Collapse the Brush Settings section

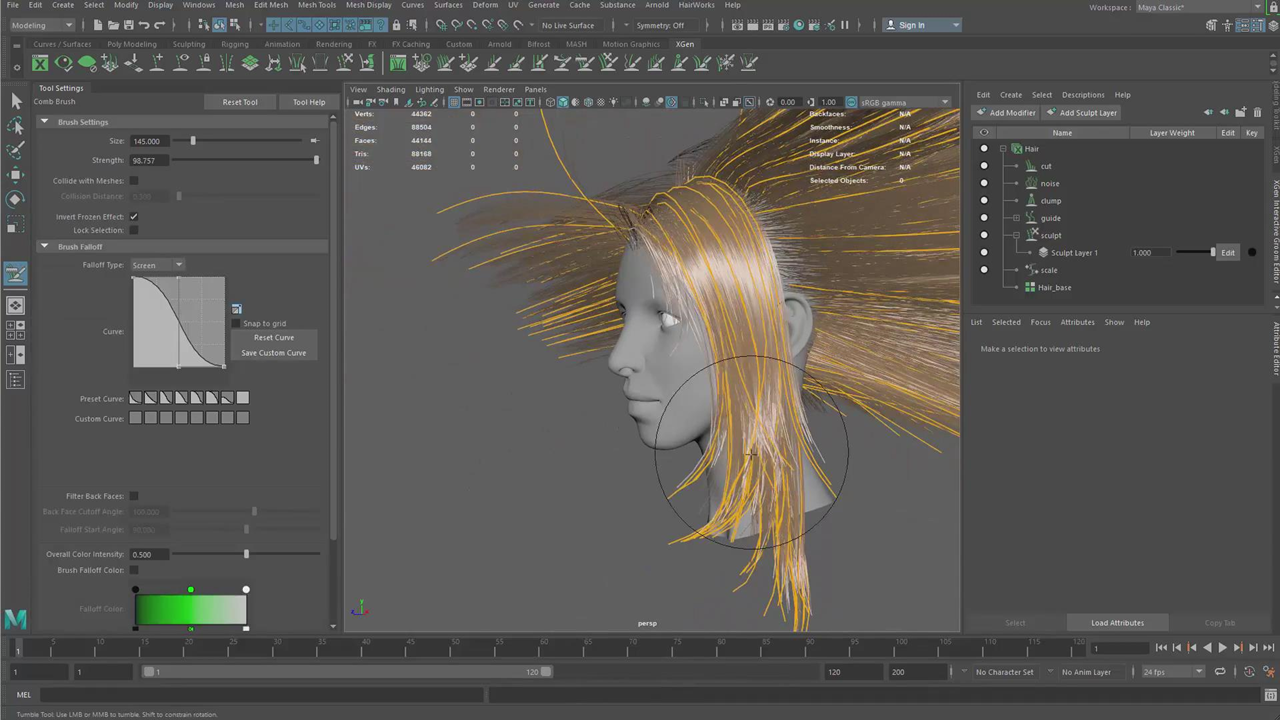44,122
